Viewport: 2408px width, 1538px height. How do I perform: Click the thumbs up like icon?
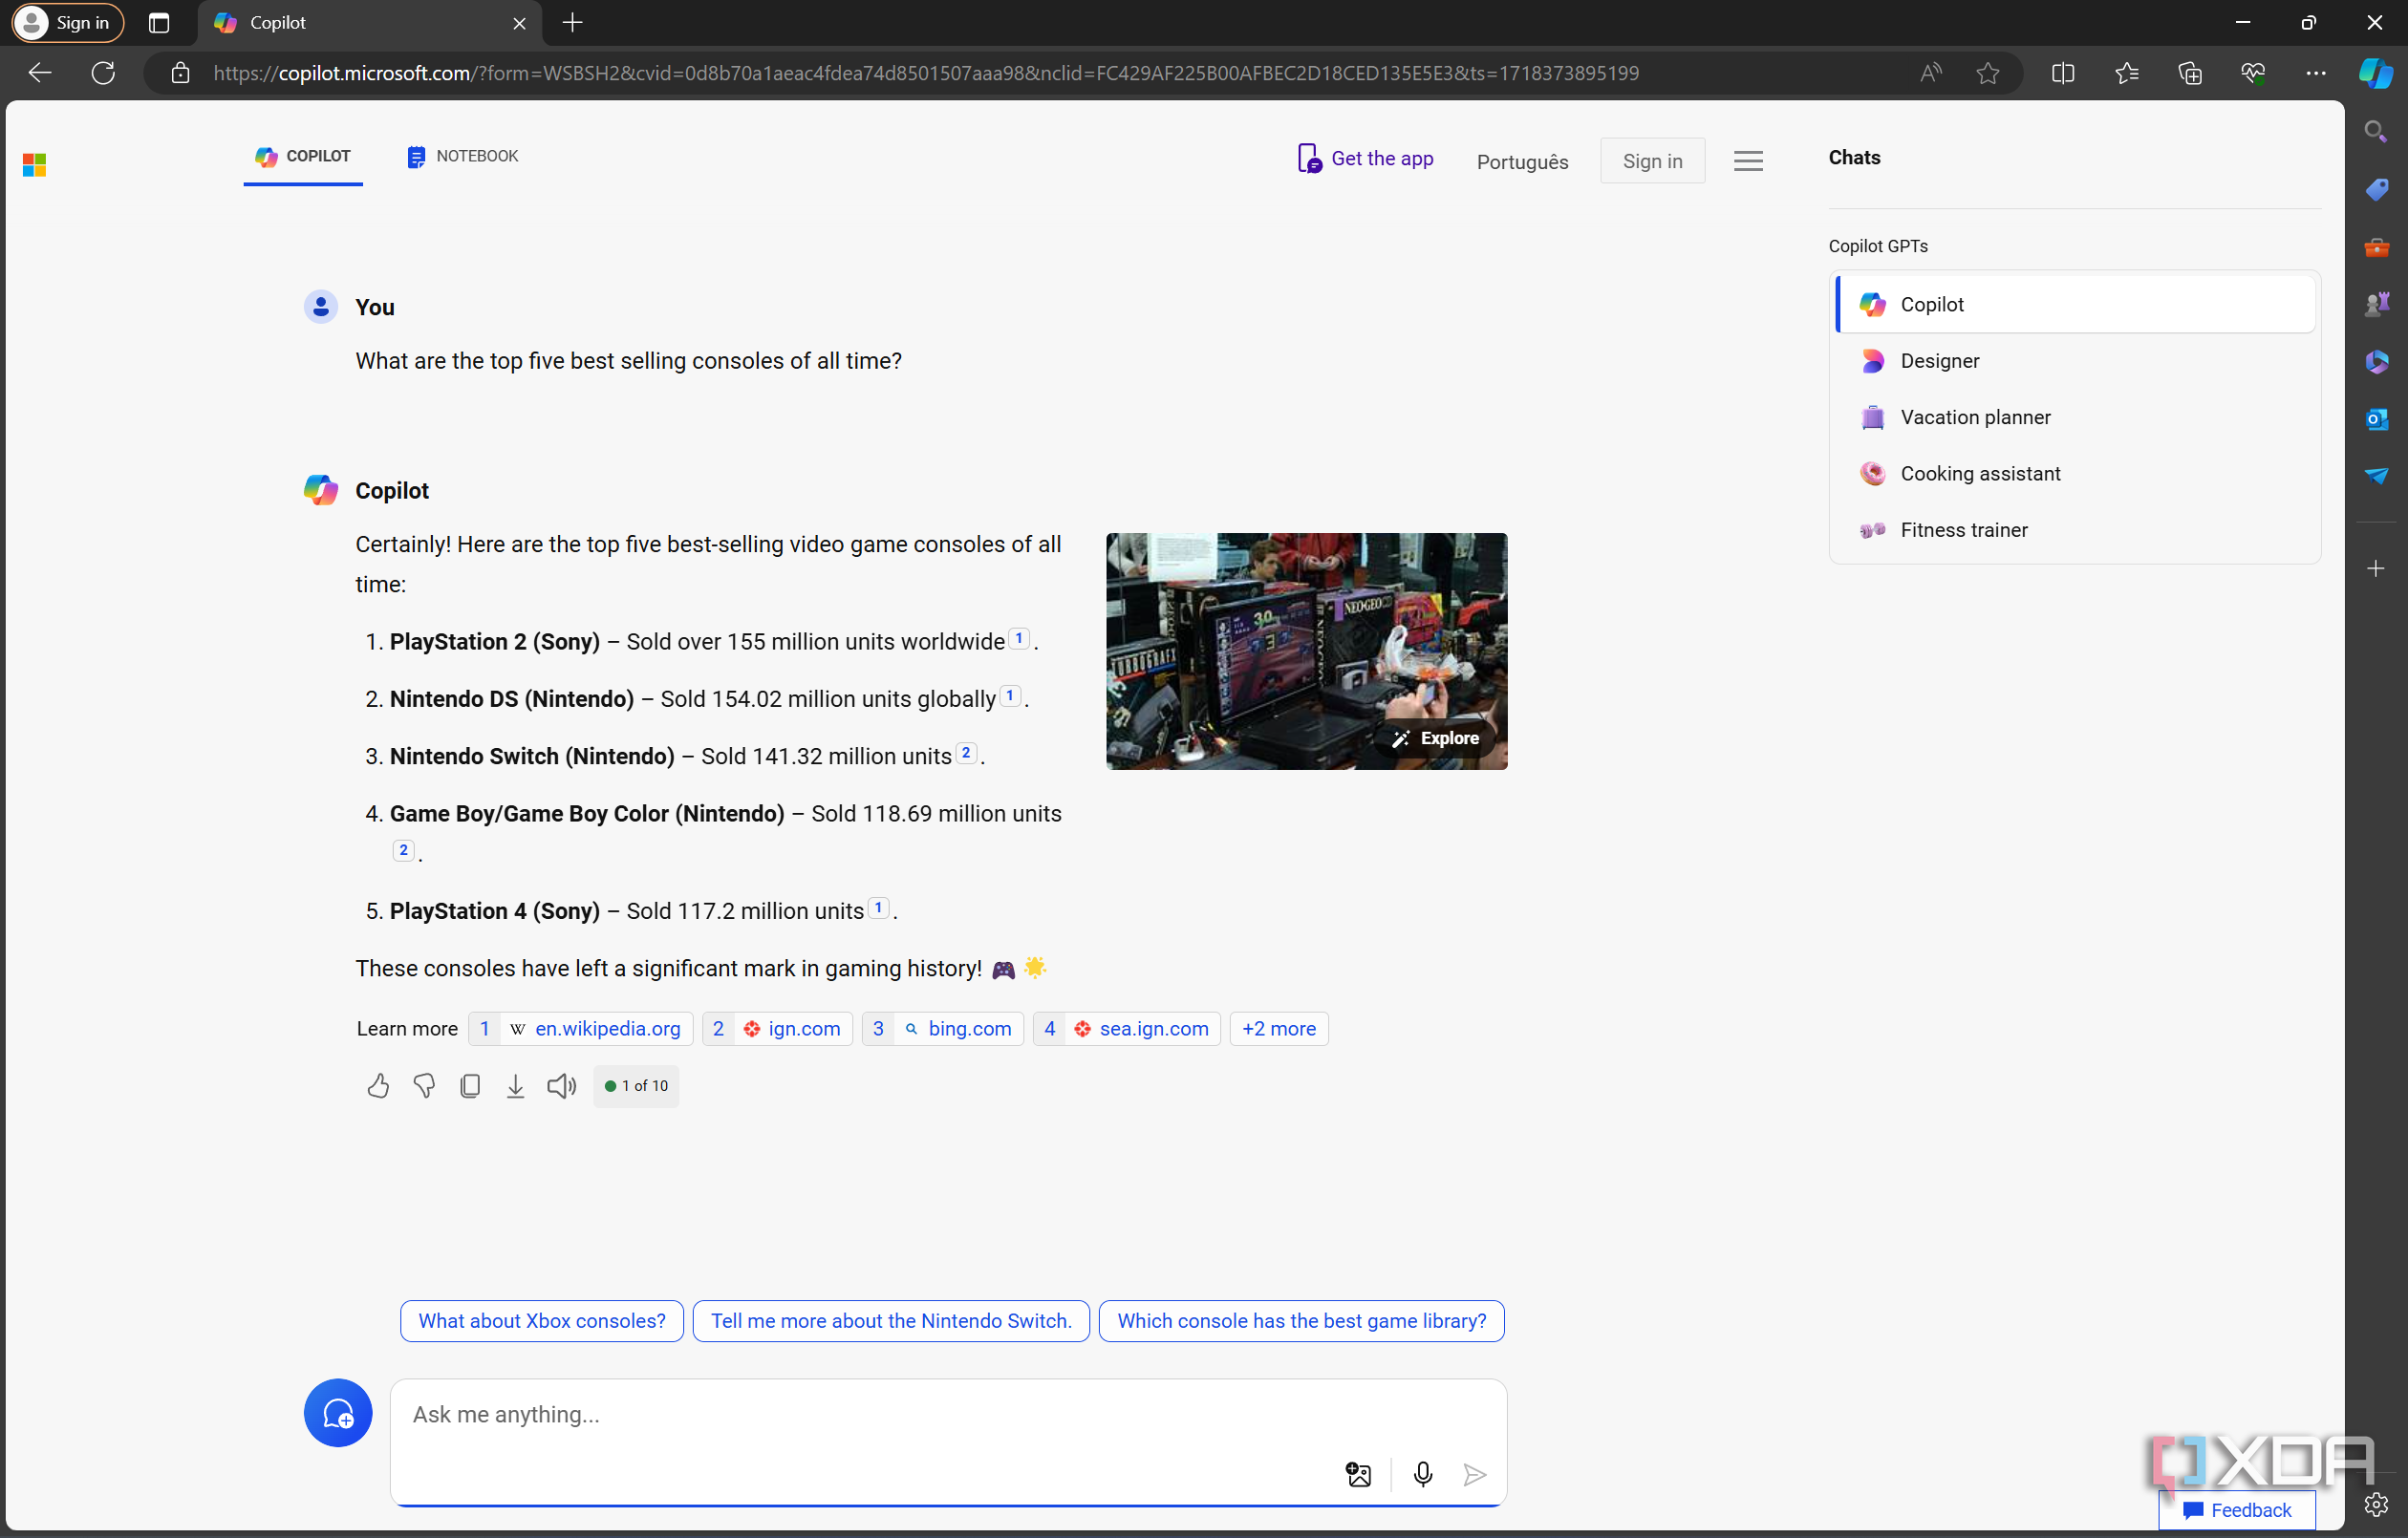[x=378, y=1086]
